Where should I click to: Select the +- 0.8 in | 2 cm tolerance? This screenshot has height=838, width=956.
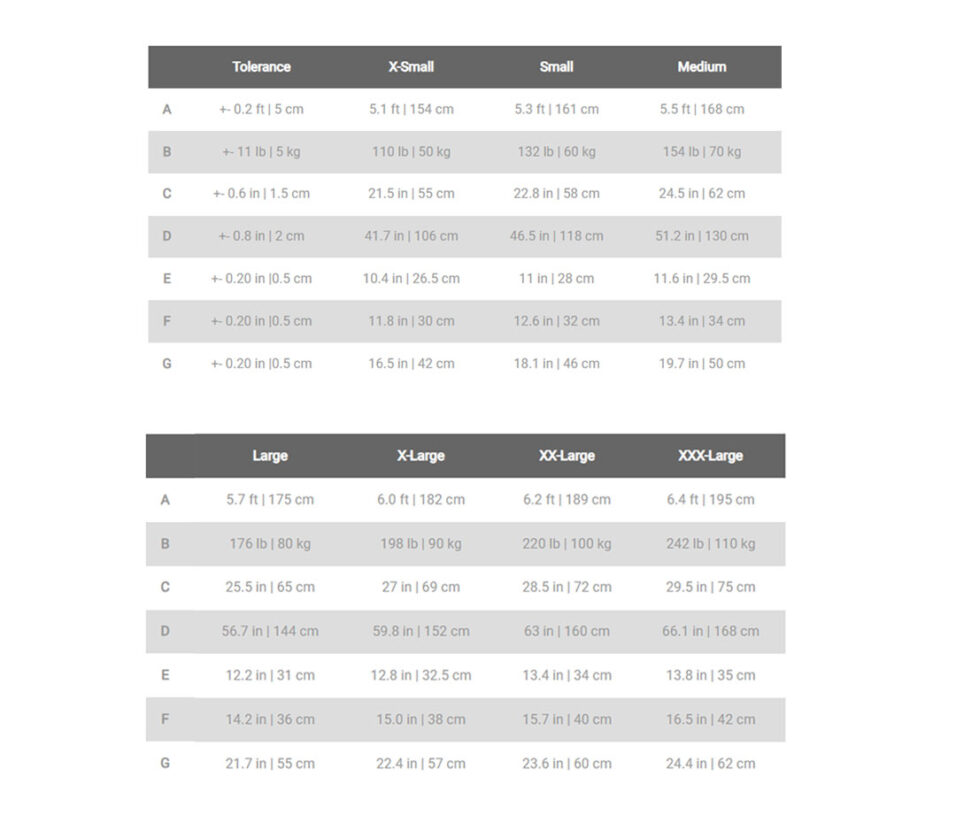[261, 236]
